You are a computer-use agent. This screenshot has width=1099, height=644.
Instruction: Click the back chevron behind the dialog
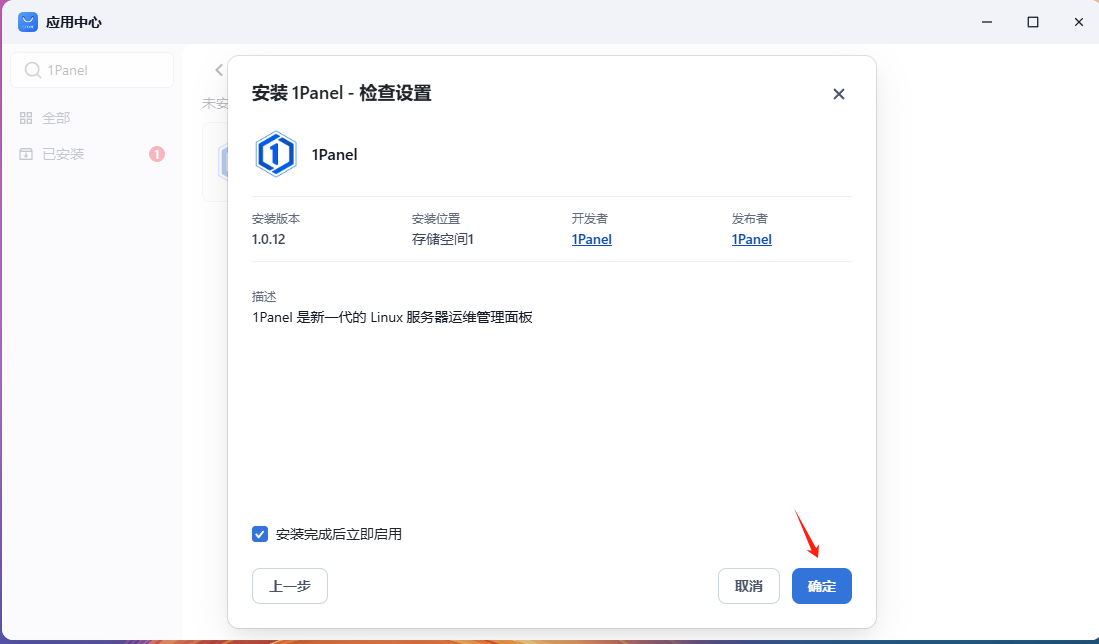(x=219, y=70)
